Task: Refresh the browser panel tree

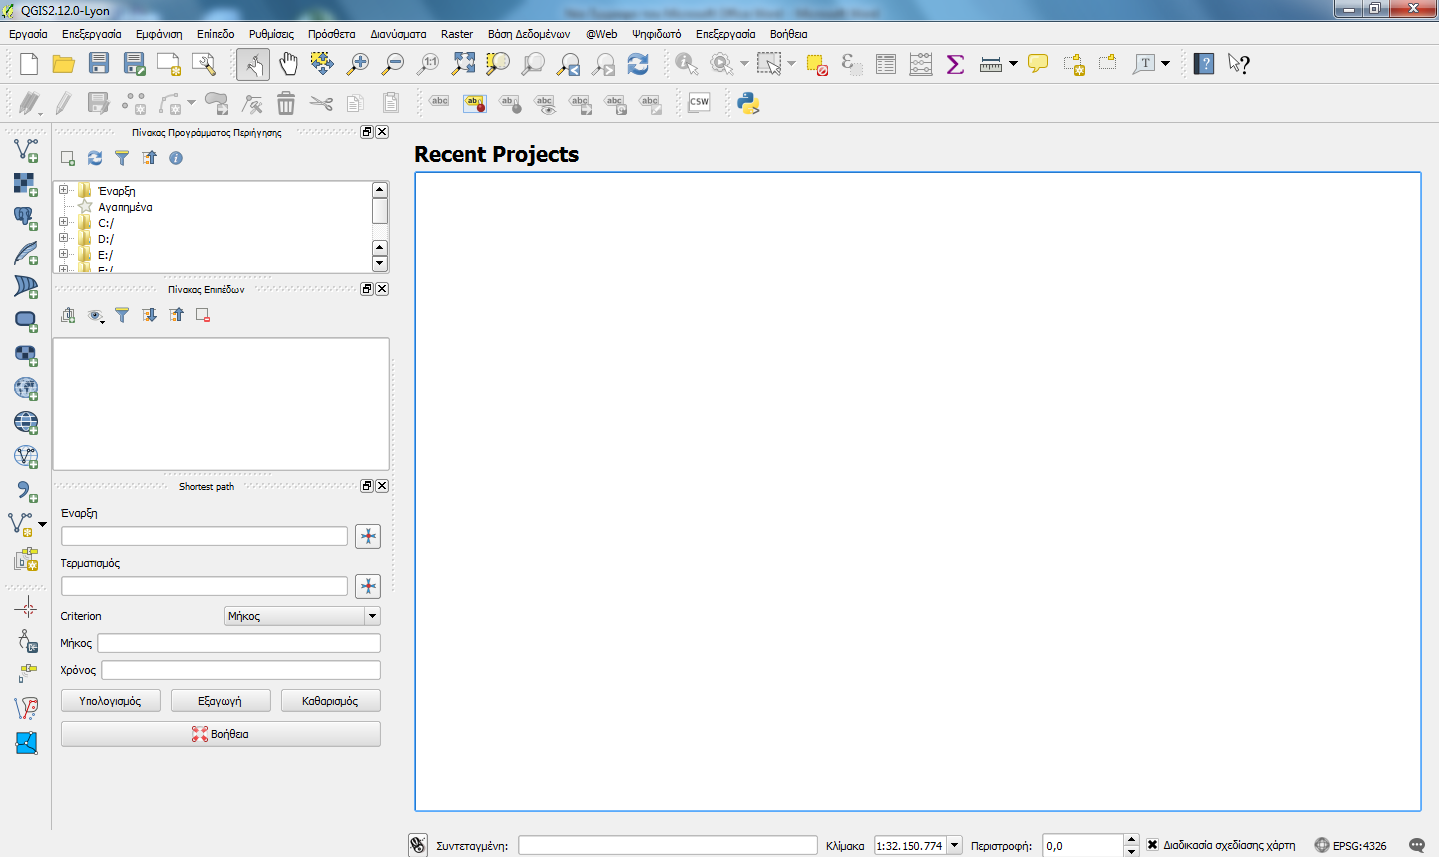Action: [95, 158]
